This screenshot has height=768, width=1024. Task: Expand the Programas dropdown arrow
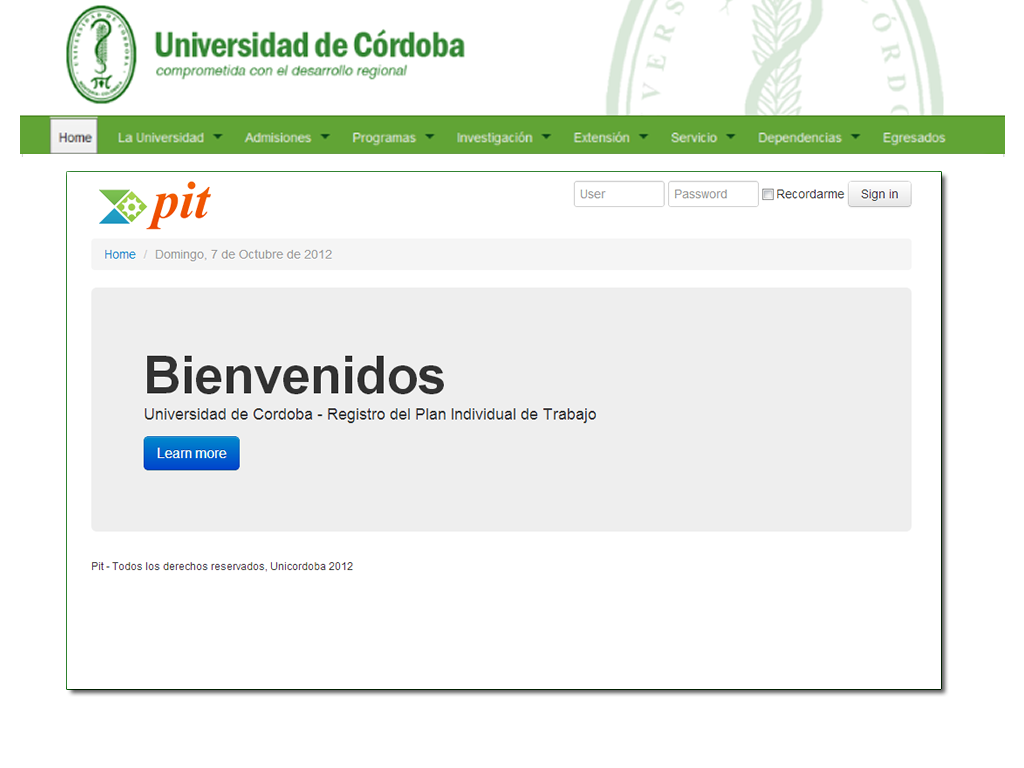tap(430, 137)
